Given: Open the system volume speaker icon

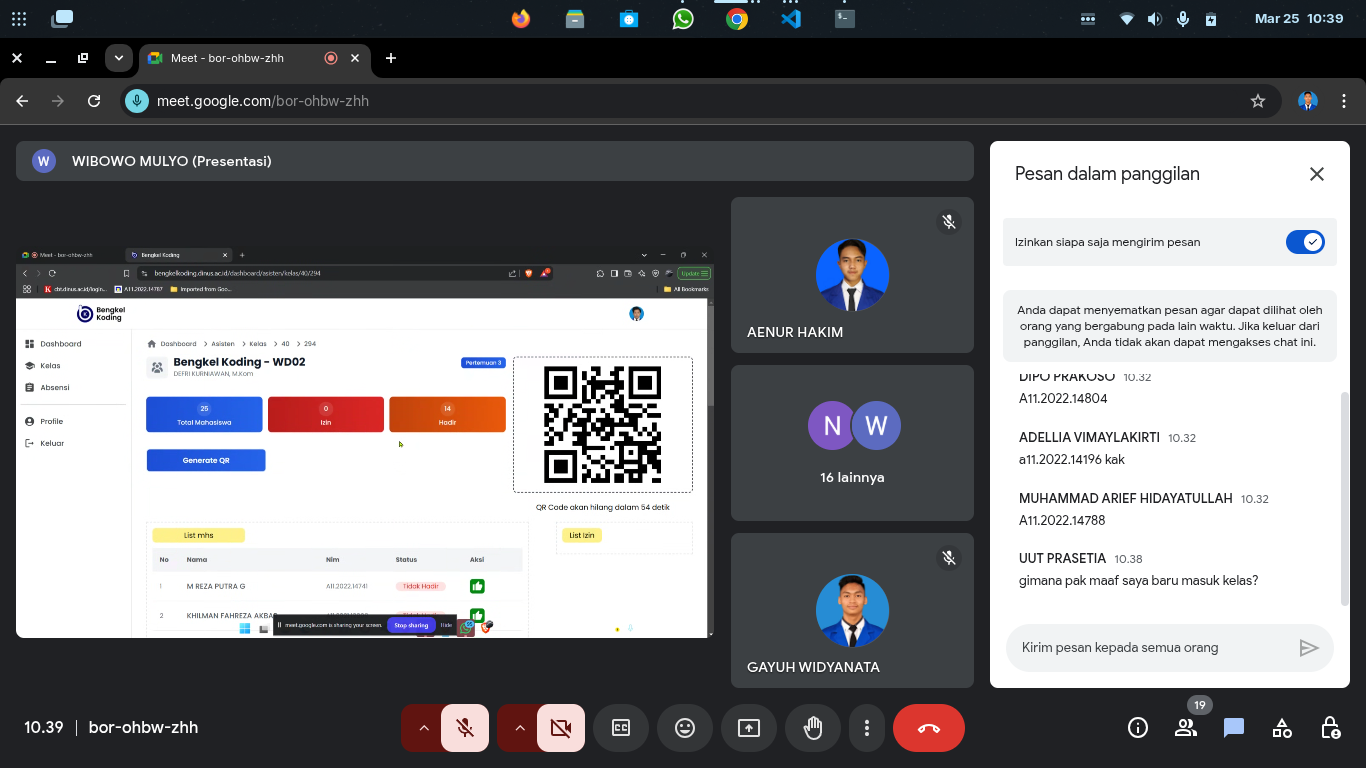Looking at the screenshot, I should pyautogui.click(x=1155, y=19).
